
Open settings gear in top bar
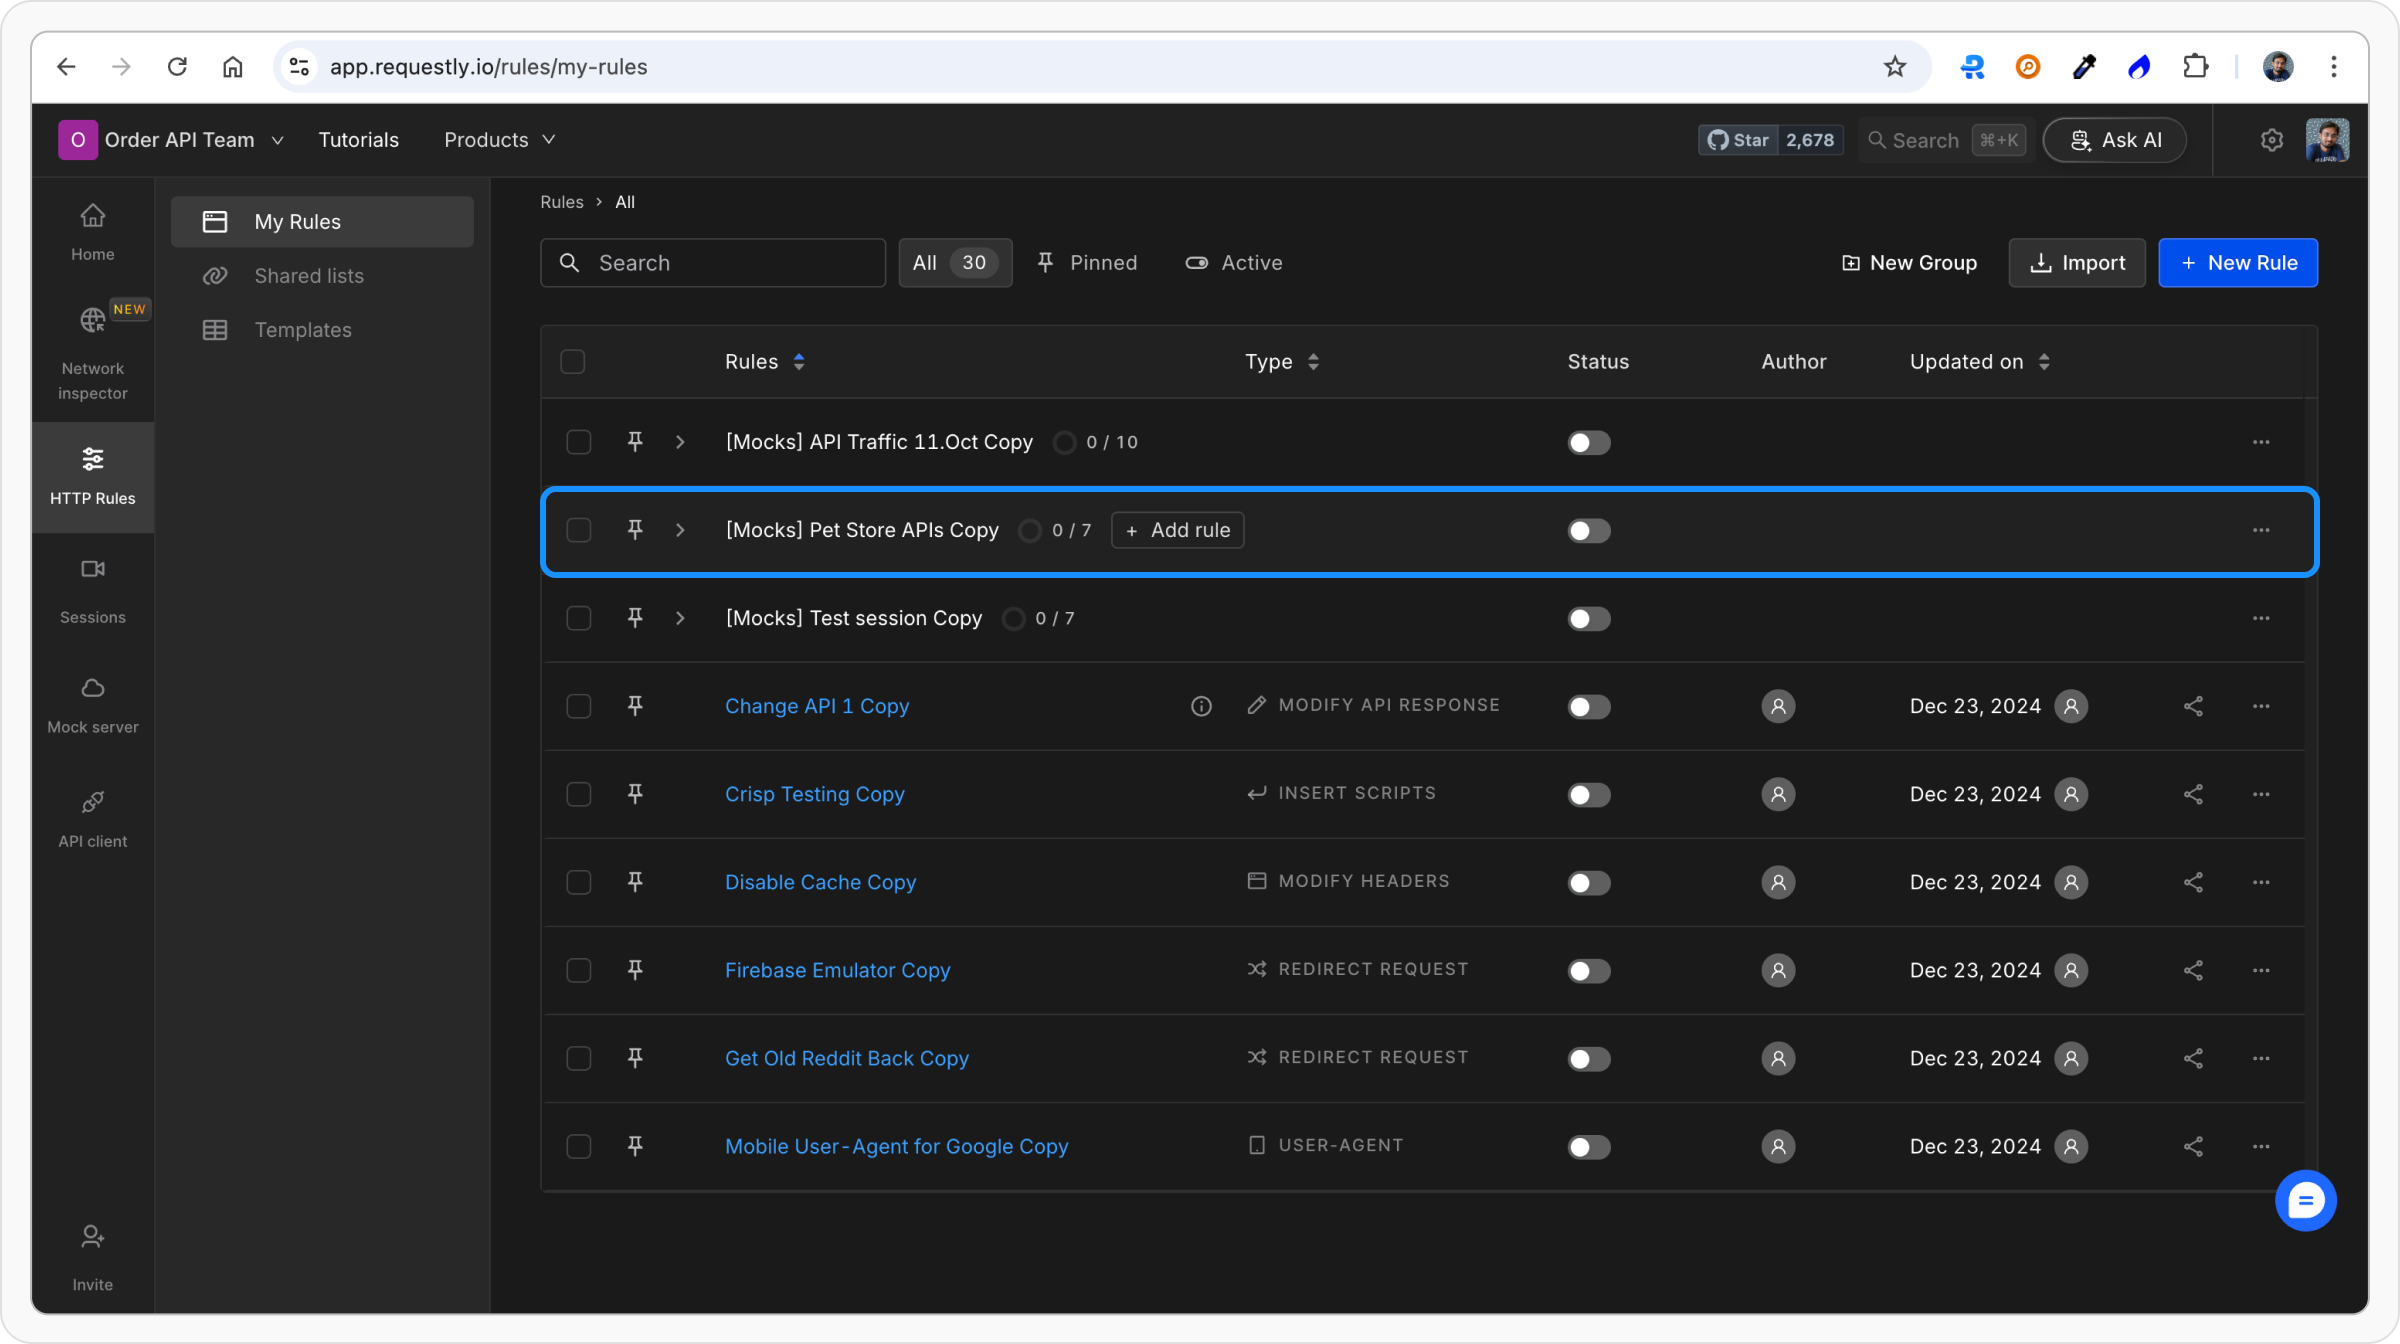[x=2271, y=140]
